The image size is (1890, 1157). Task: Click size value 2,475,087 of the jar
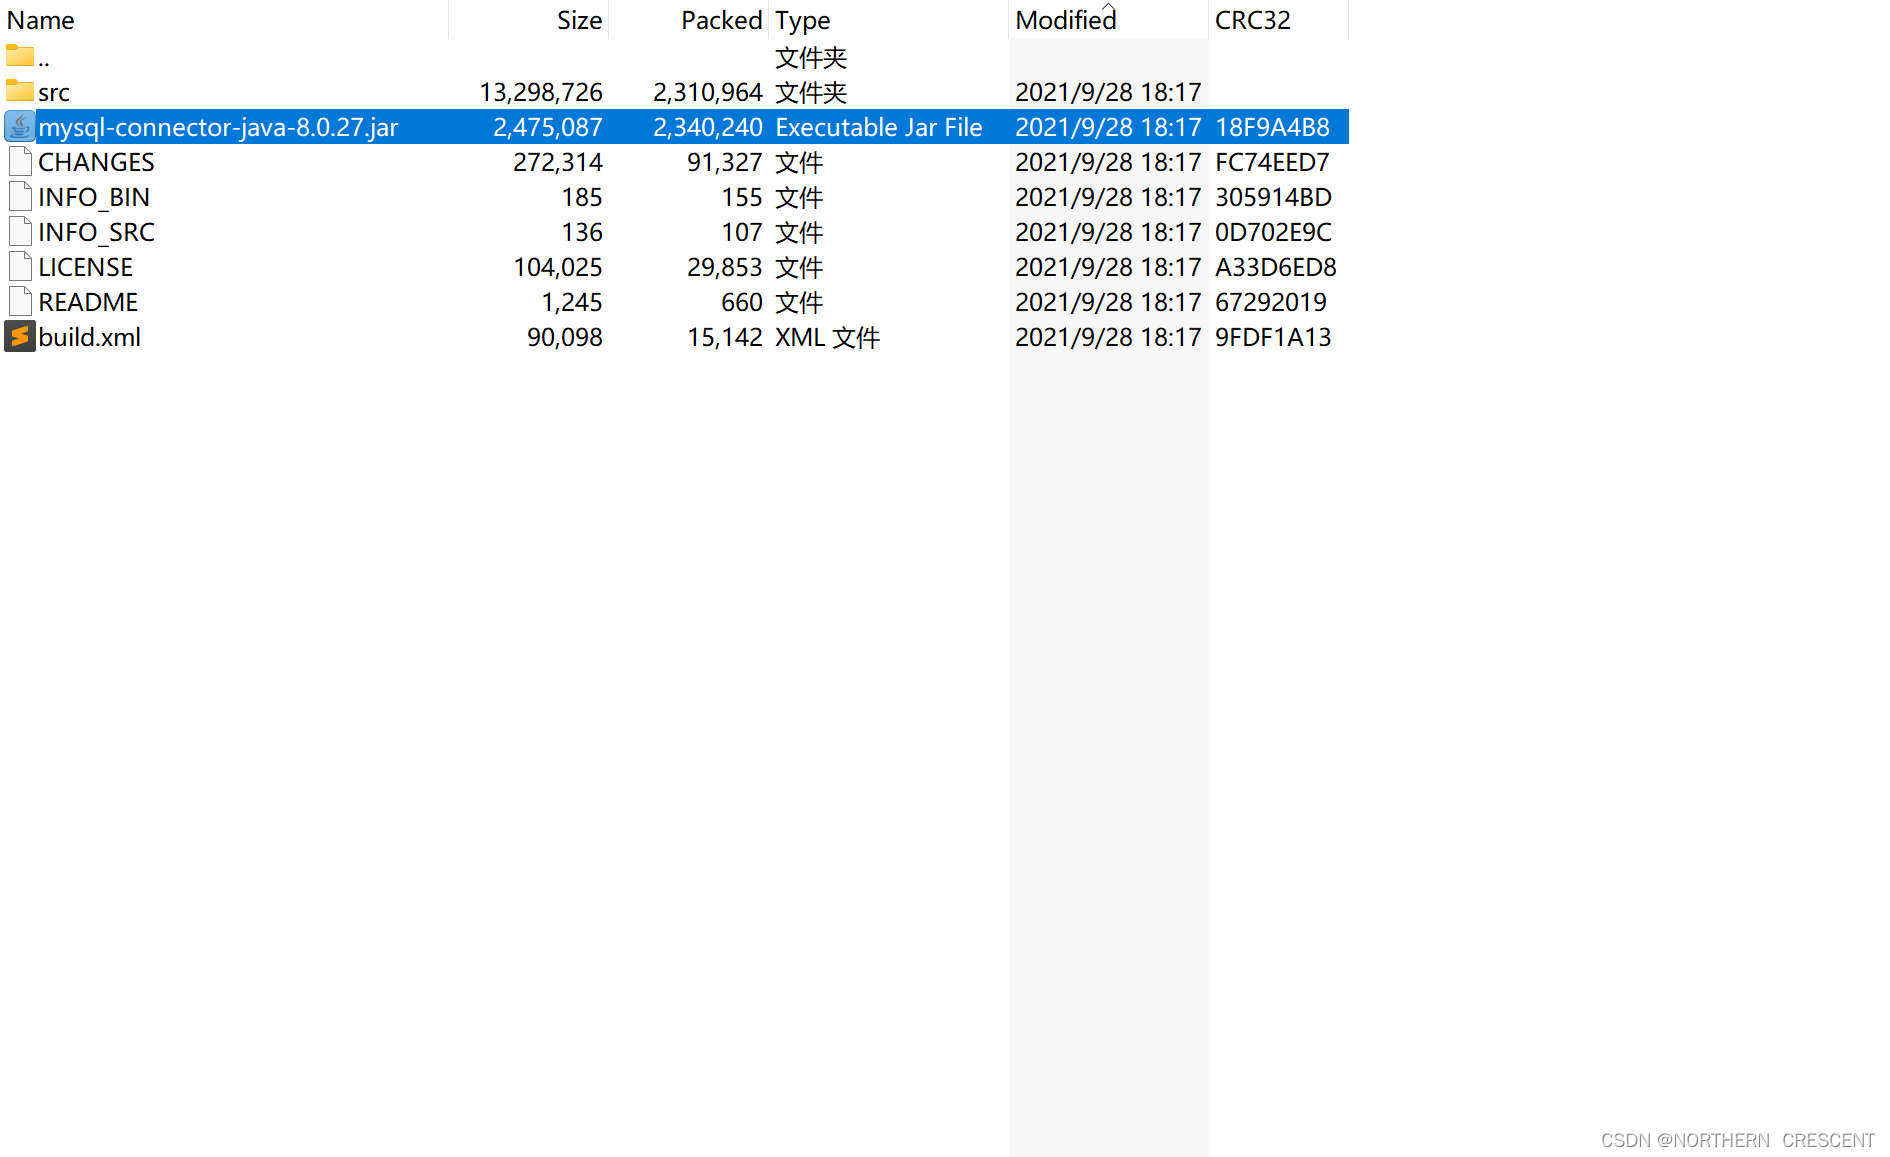[548, 127]
